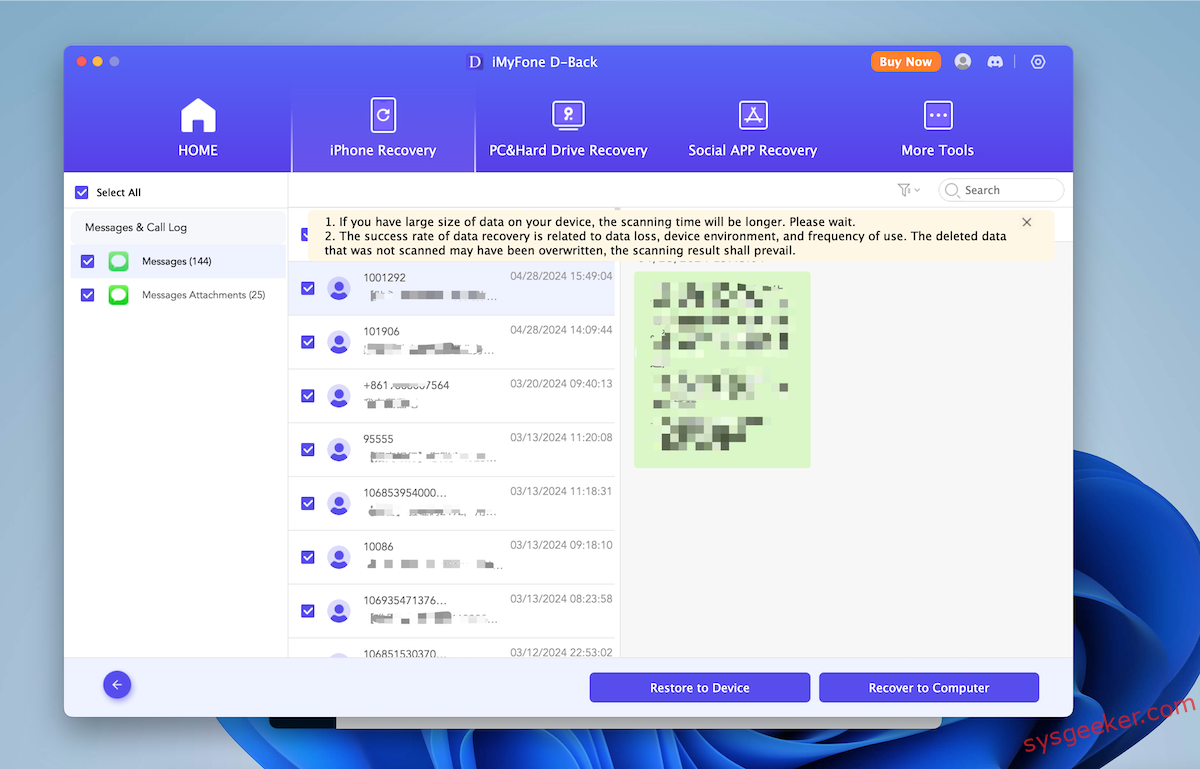Click contact avatar for 106853954000
The width and height of the screenshot is (1200, 769).
coord(339,504)
